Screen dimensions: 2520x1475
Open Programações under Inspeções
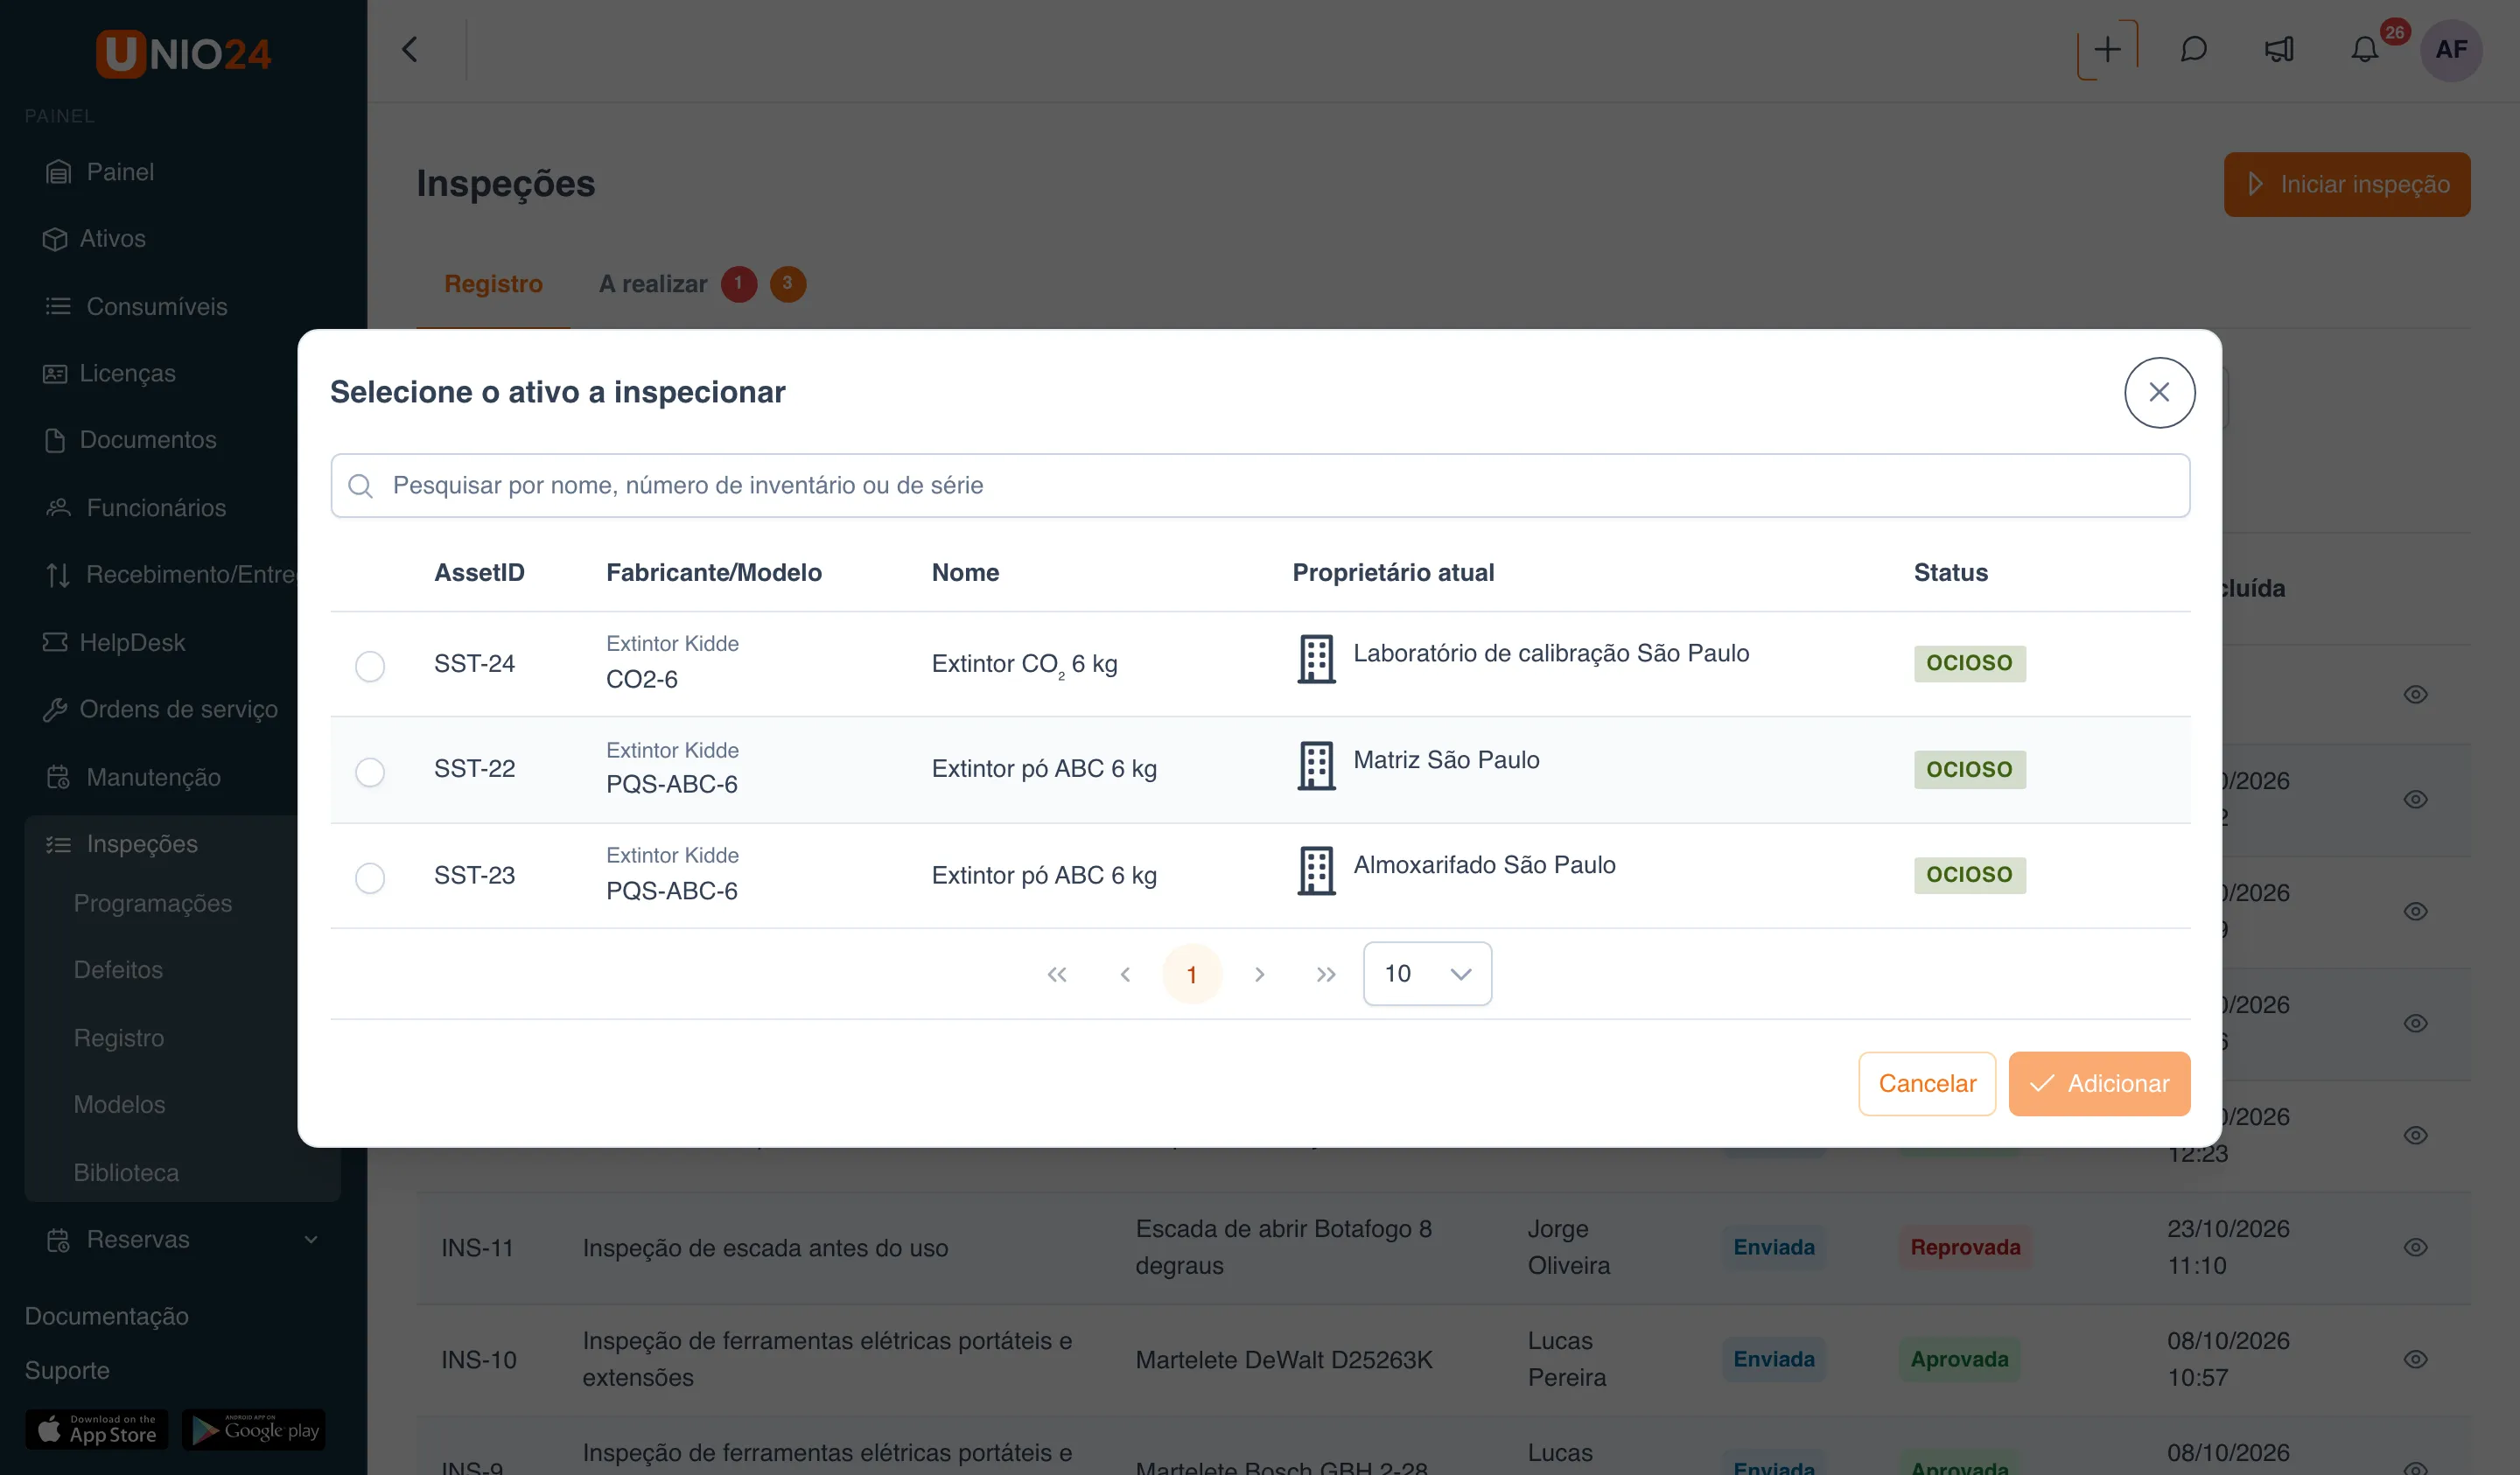pyautogui.click(x=152, y=903)
